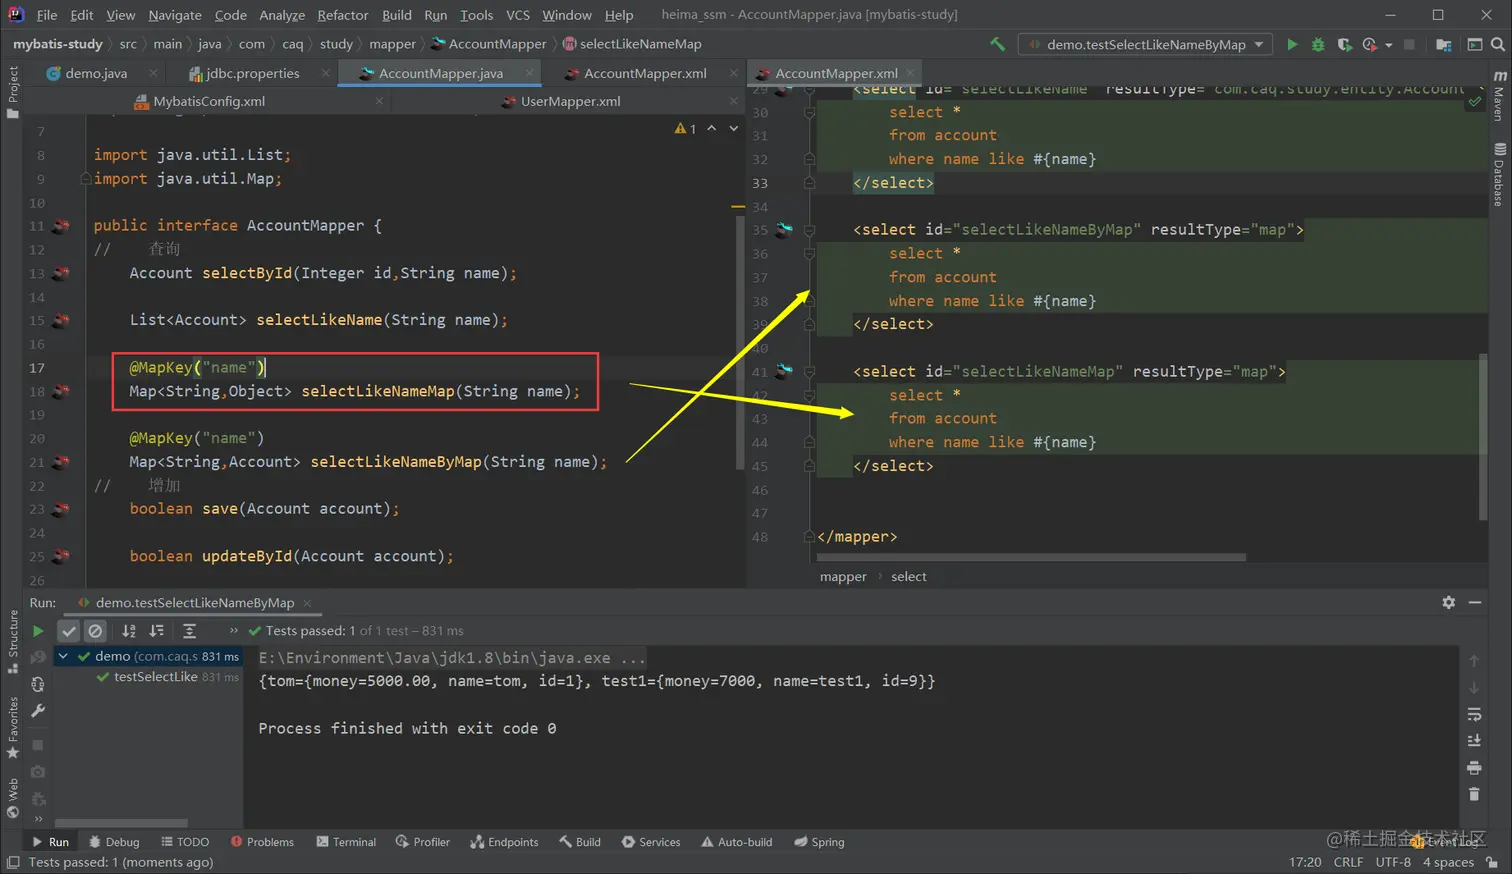Open the TODO tool window
The image size is (1512, 874).
tap(185, 842)
